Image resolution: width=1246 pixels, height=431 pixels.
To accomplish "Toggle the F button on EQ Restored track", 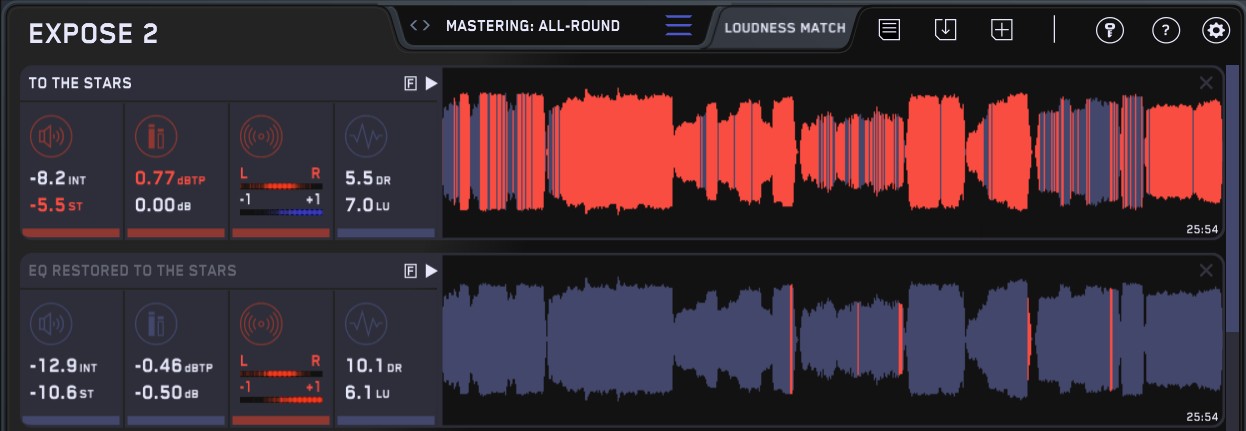I will (x=410, y=271).
